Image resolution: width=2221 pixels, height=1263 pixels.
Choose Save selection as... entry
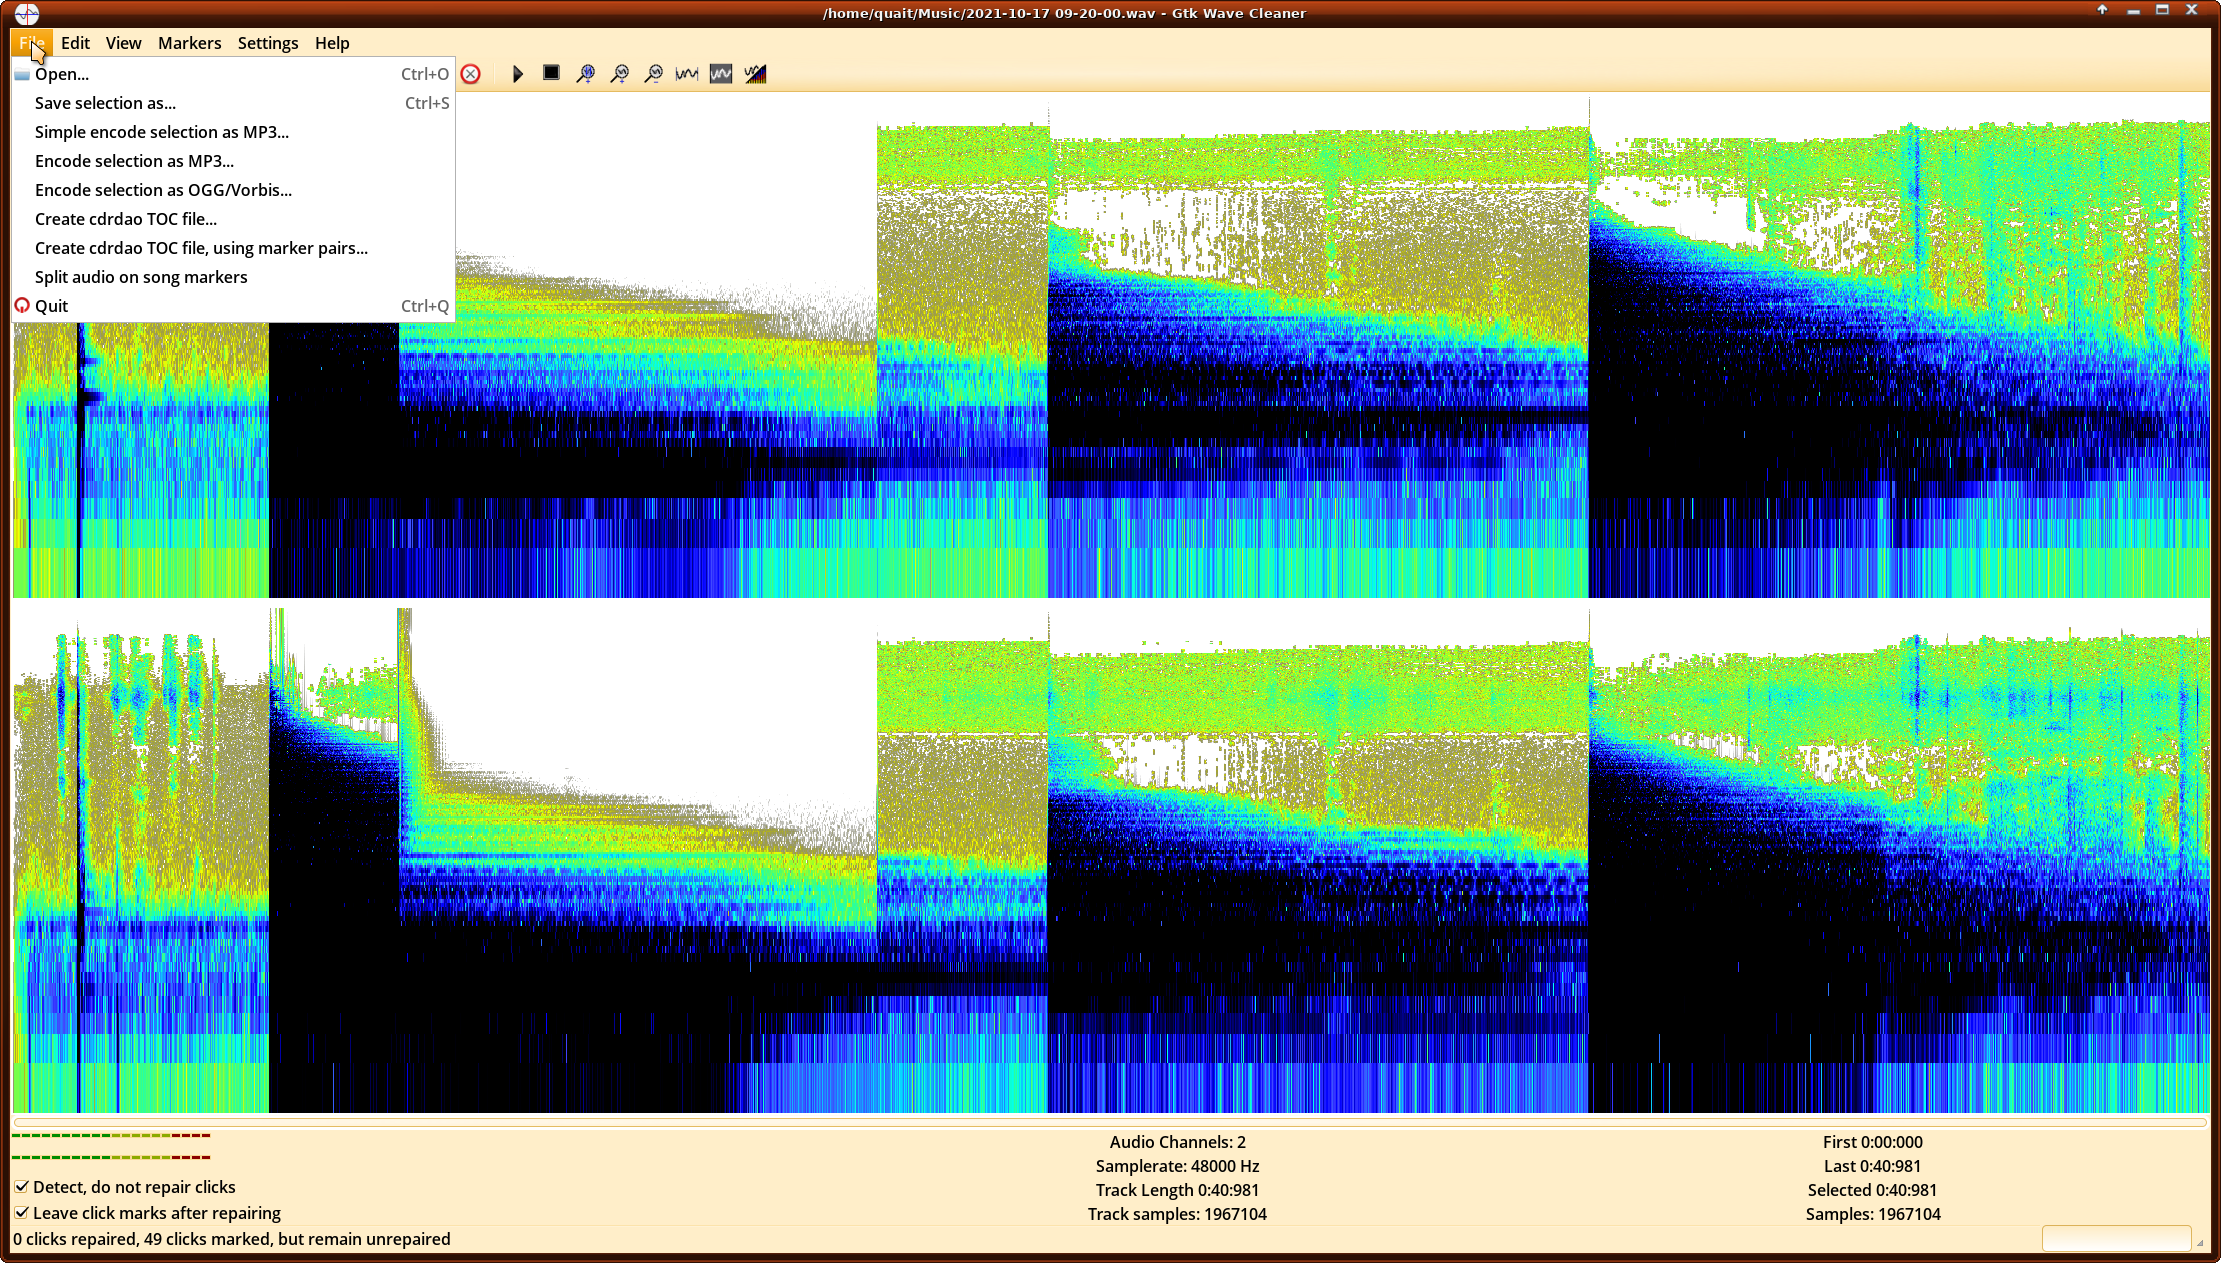tap(105, 103)
